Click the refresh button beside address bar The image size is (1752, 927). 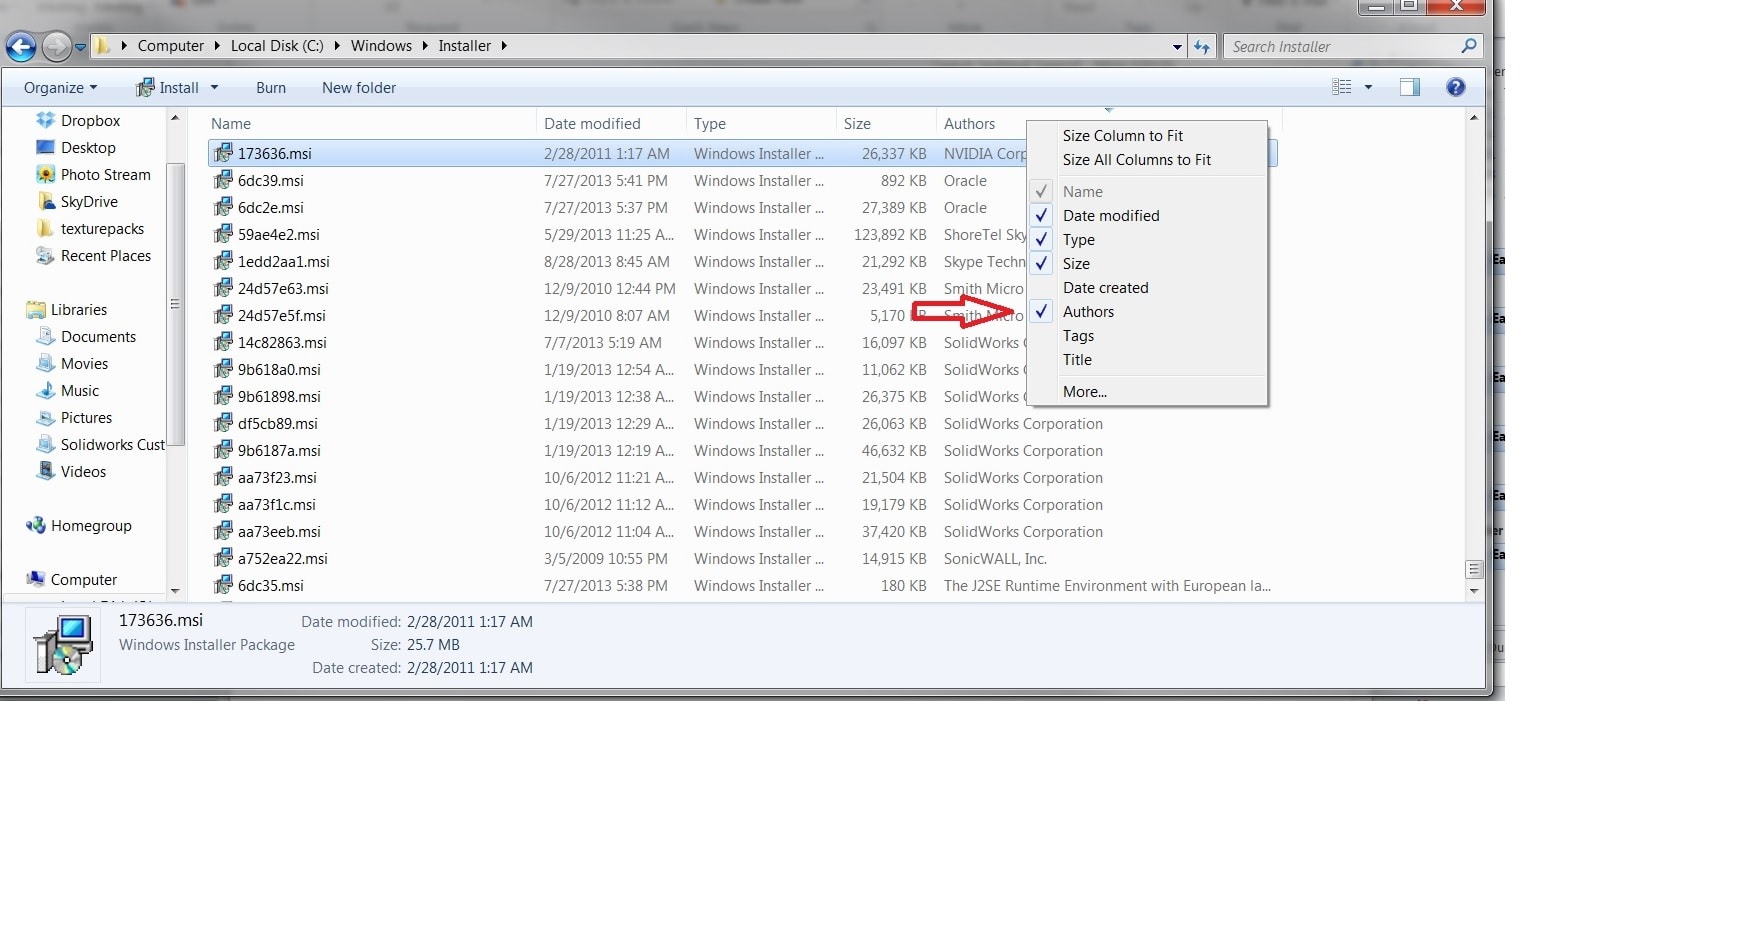pyautogui.click(x=1202, y=46)
